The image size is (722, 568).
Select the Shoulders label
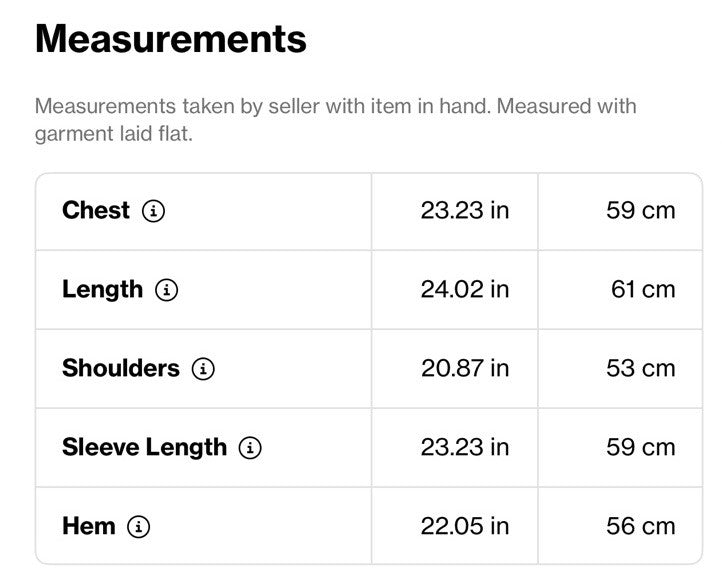coord(121,368)
